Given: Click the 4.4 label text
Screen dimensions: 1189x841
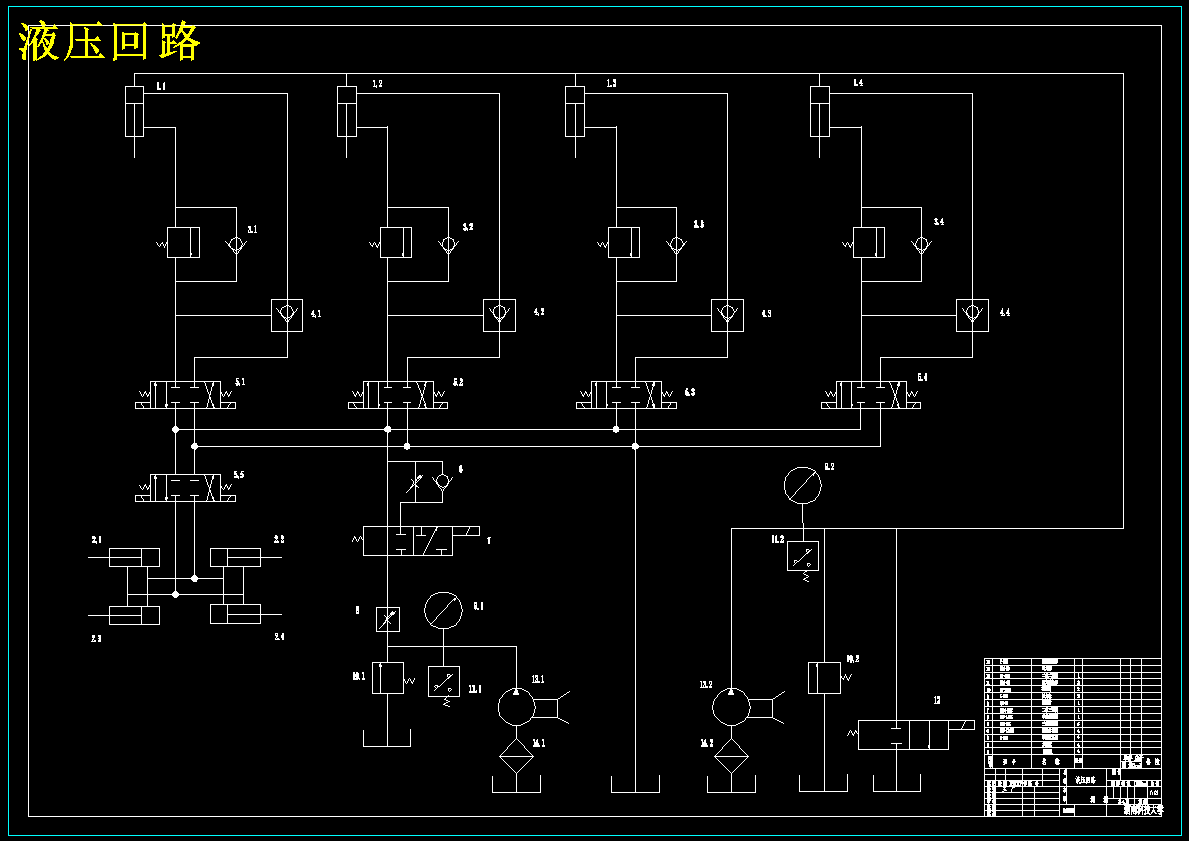Looking at the screenshot, I should [x=1005, y=312].
